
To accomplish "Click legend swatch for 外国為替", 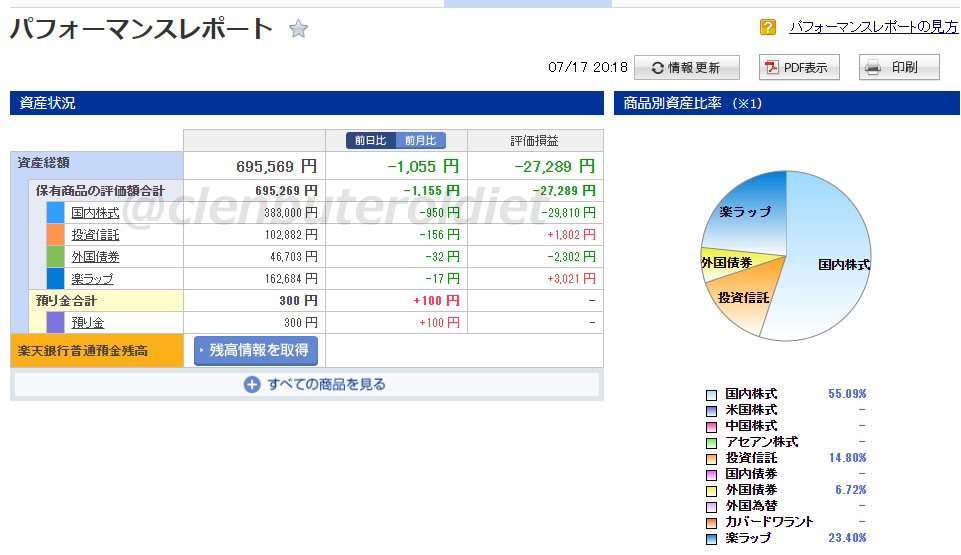I will point(712,507).
